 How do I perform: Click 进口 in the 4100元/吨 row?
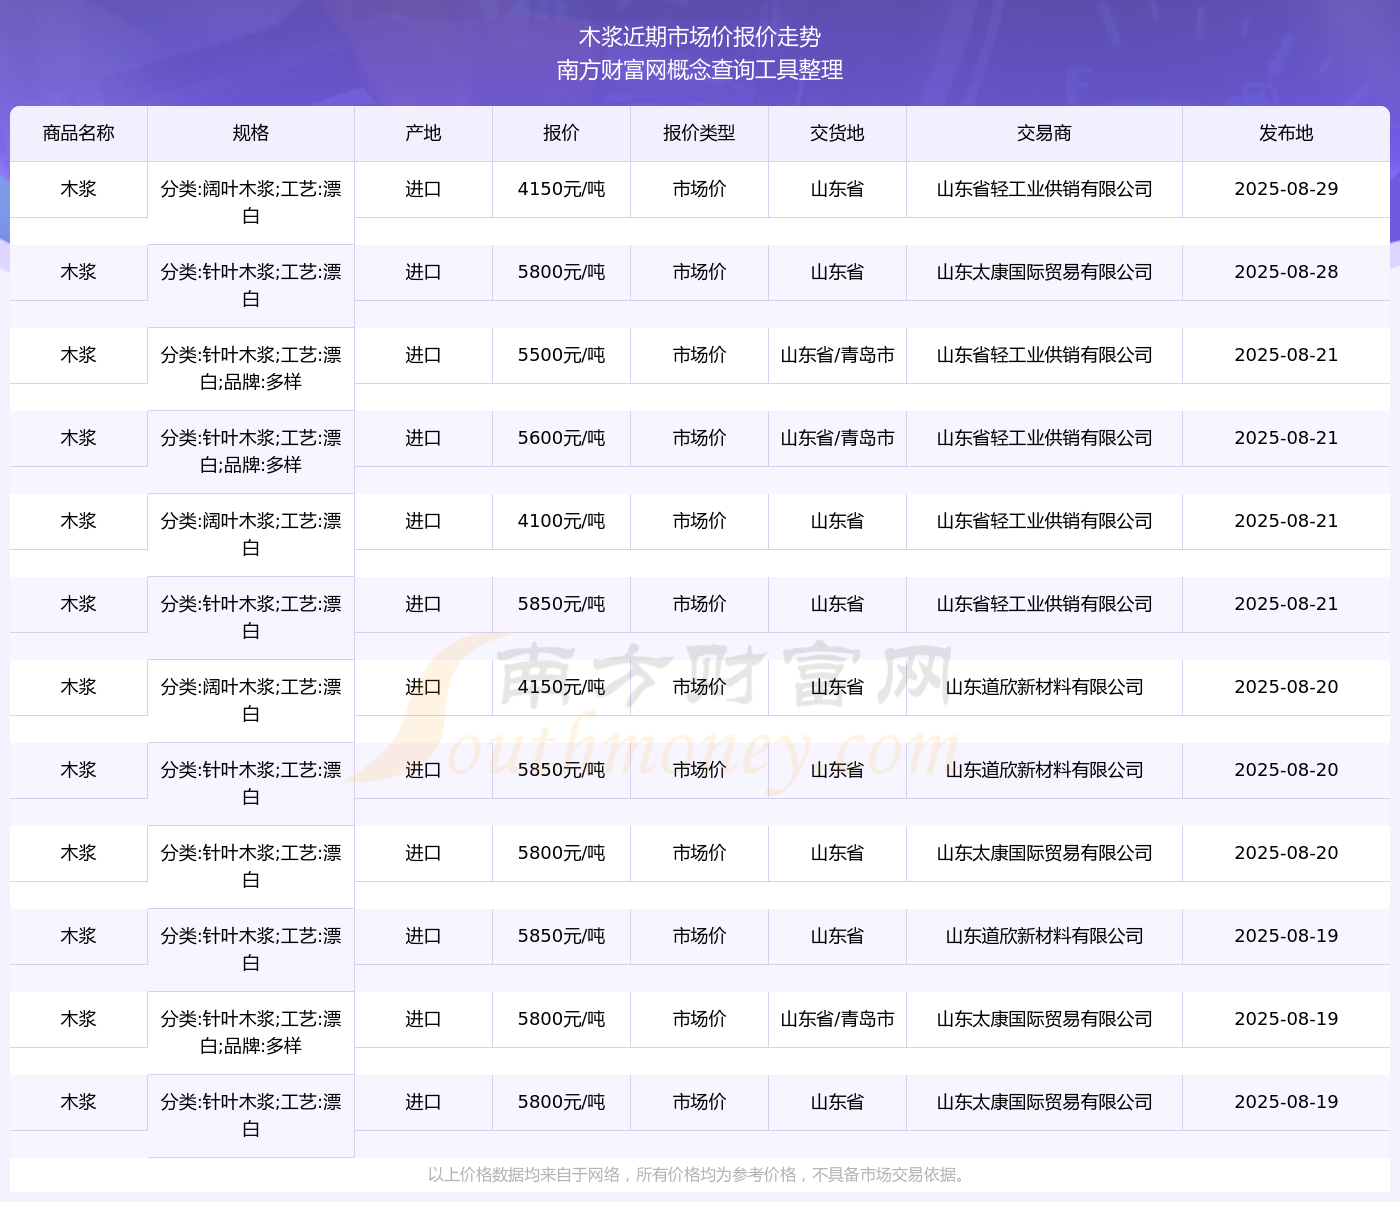tap(423, 521)
